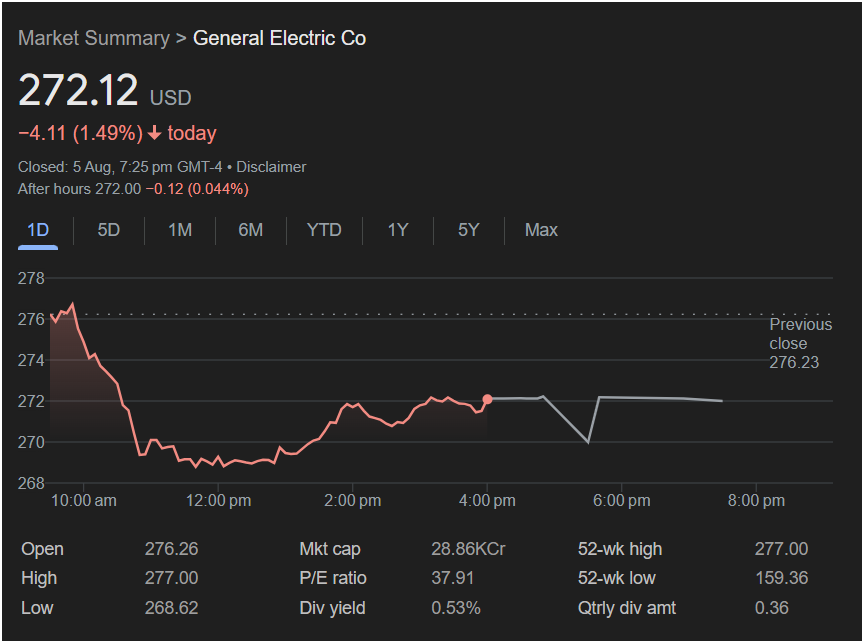This screenshot has width=864, height=643.
Task: Click the after hours −0.12 (0.044%) change
Action: click(197, 189)
